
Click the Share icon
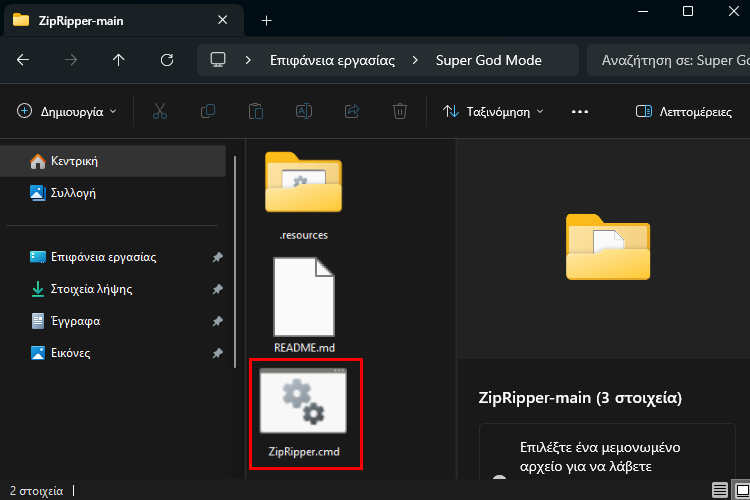click(x=352, y=111)
